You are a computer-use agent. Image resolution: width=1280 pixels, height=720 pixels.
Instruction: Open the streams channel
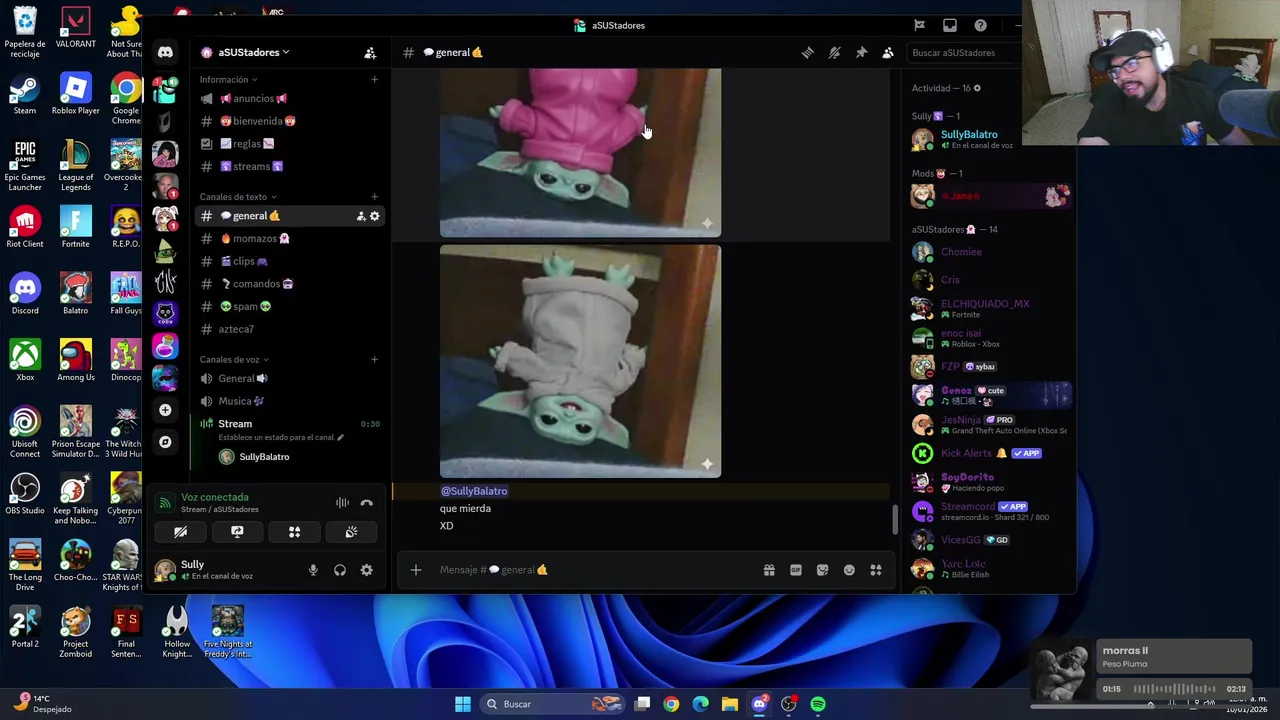click(288, 167)
